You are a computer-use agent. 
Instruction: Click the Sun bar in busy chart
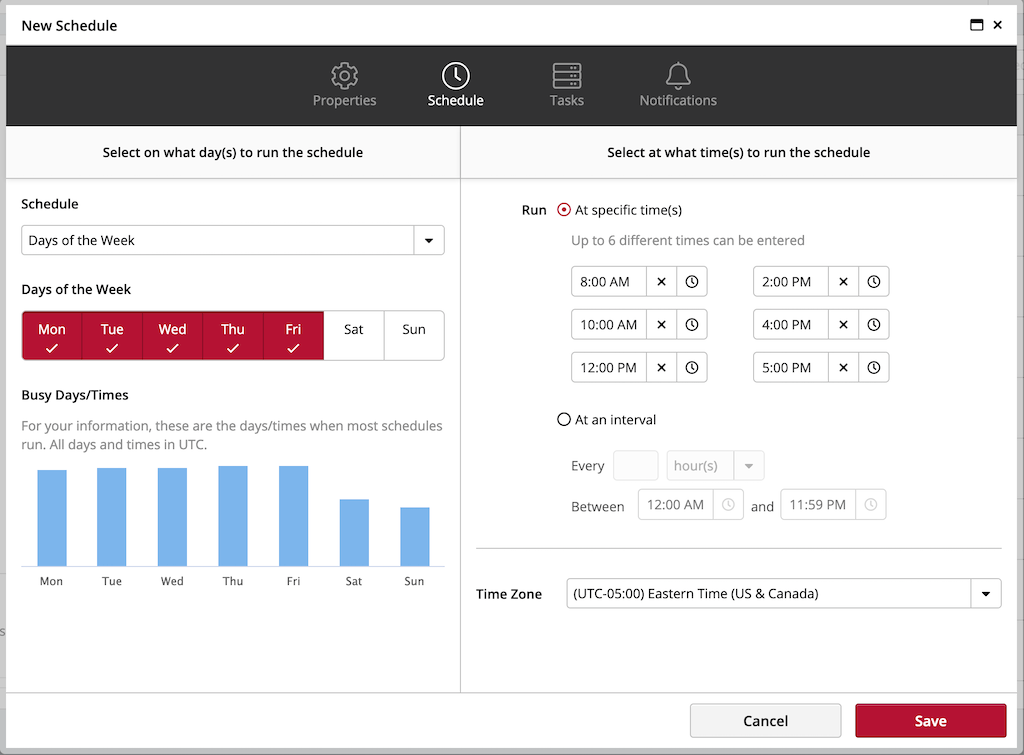(415, 537)
